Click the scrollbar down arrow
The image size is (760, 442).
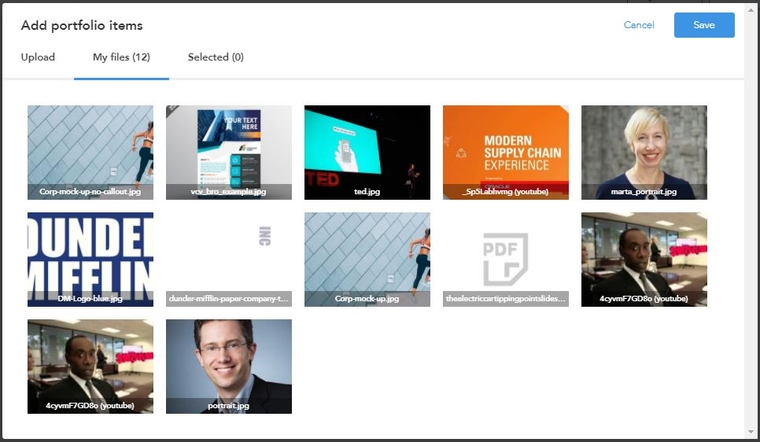pyautogui.click(x=751, y=432)
